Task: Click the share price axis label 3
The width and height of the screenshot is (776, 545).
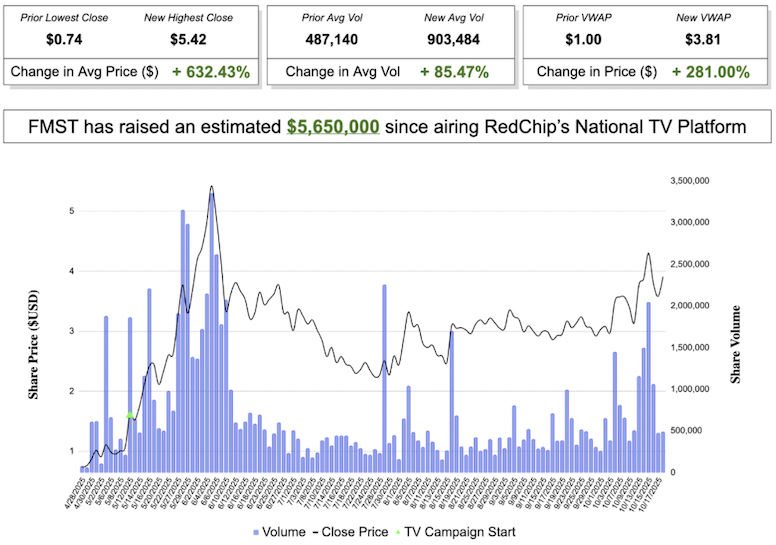Action: click(x=72, y=331)
